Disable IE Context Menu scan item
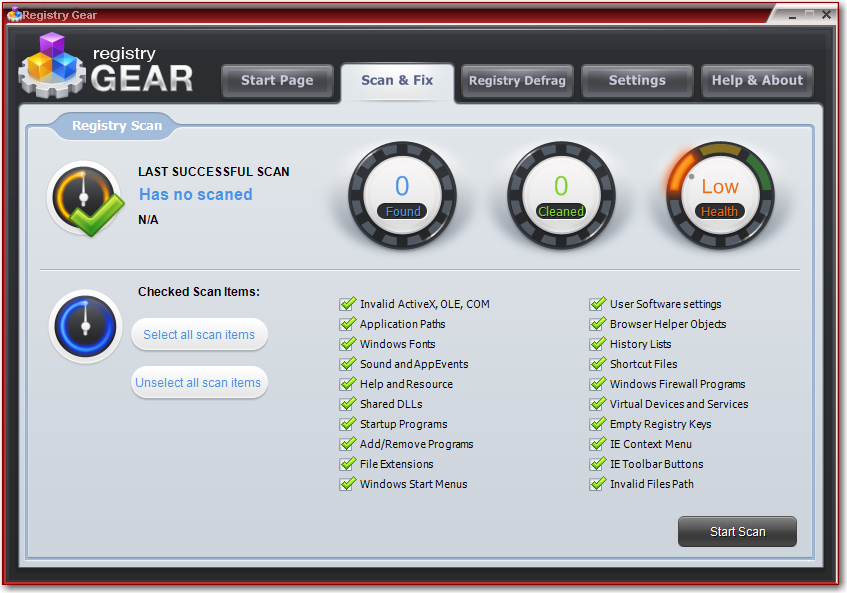847x593 pixels. [x=598, y=444]
